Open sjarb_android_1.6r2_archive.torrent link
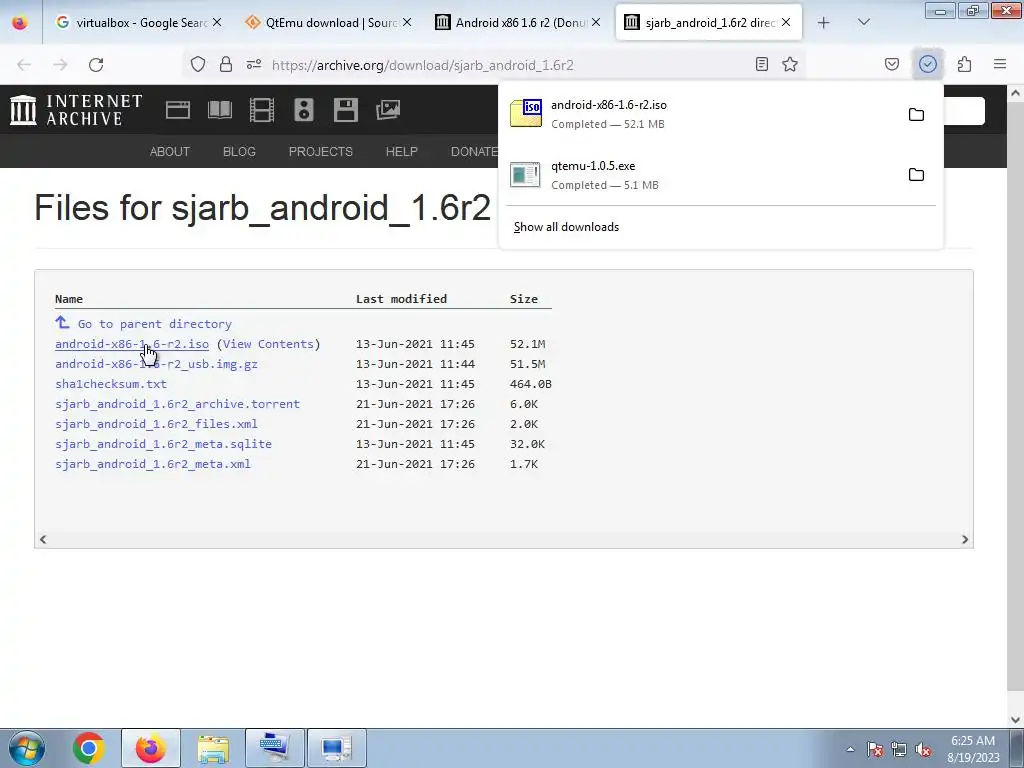1024x768 pixels. click(x=178, y=404)
